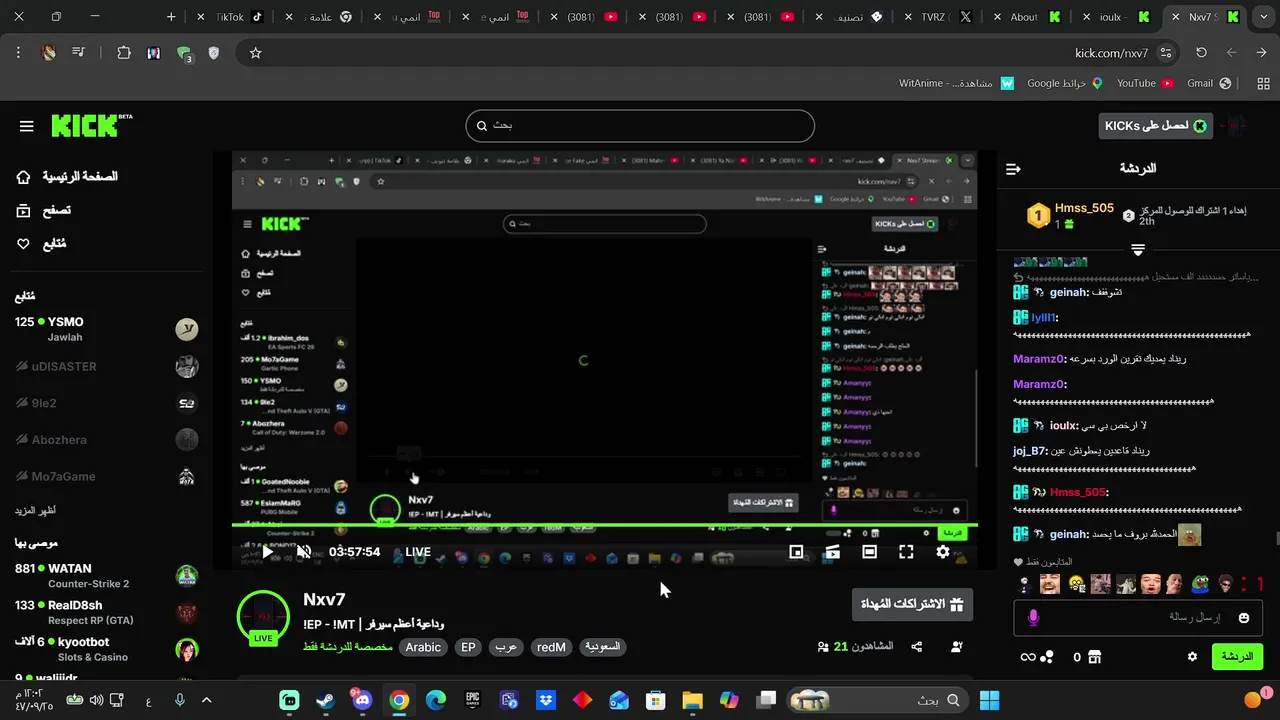Open Abozhera channel in sidebar
This screenshot has width=1280, height=720.
(107, 440)
